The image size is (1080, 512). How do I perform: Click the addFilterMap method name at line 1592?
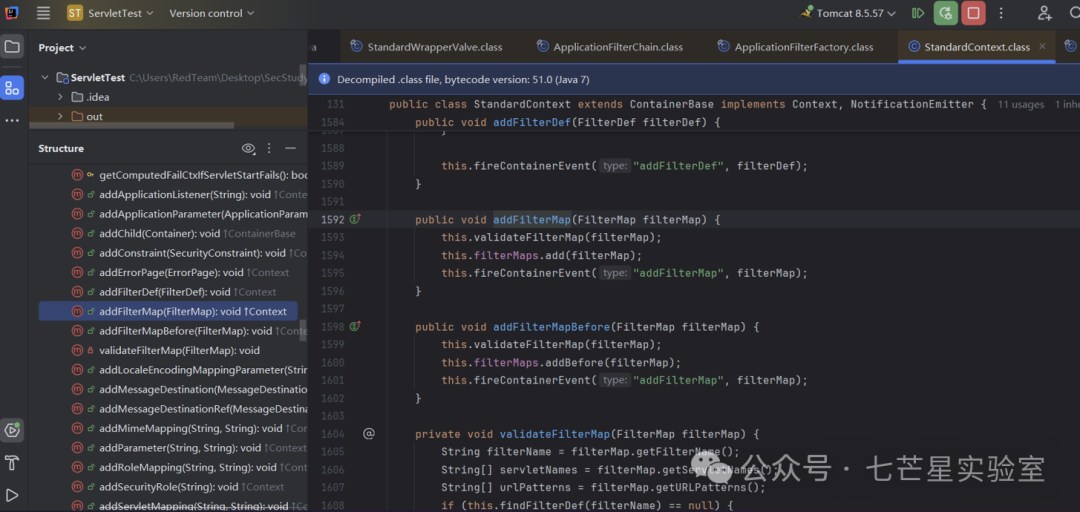[x=532, y=219]
